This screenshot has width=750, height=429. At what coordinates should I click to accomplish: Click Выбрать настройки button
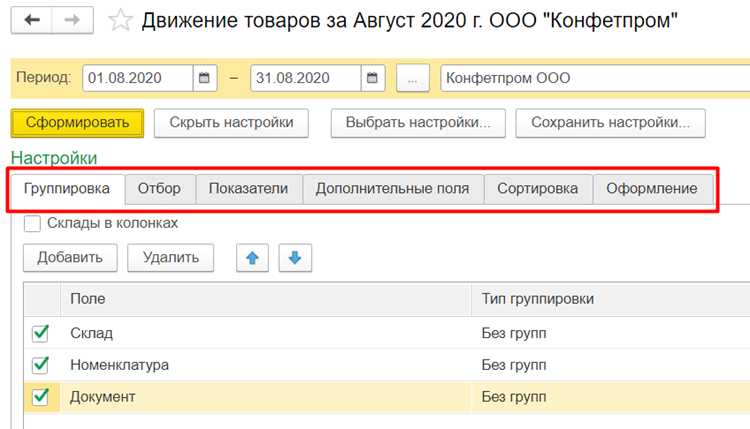pyautogui.click(x=418, y=123)
